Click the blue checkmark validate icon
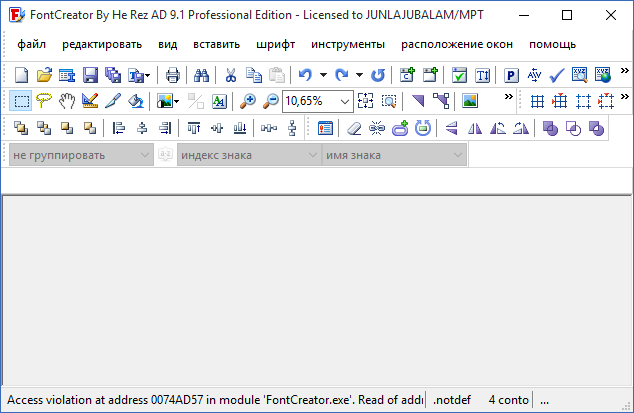 tap(557, 75)
